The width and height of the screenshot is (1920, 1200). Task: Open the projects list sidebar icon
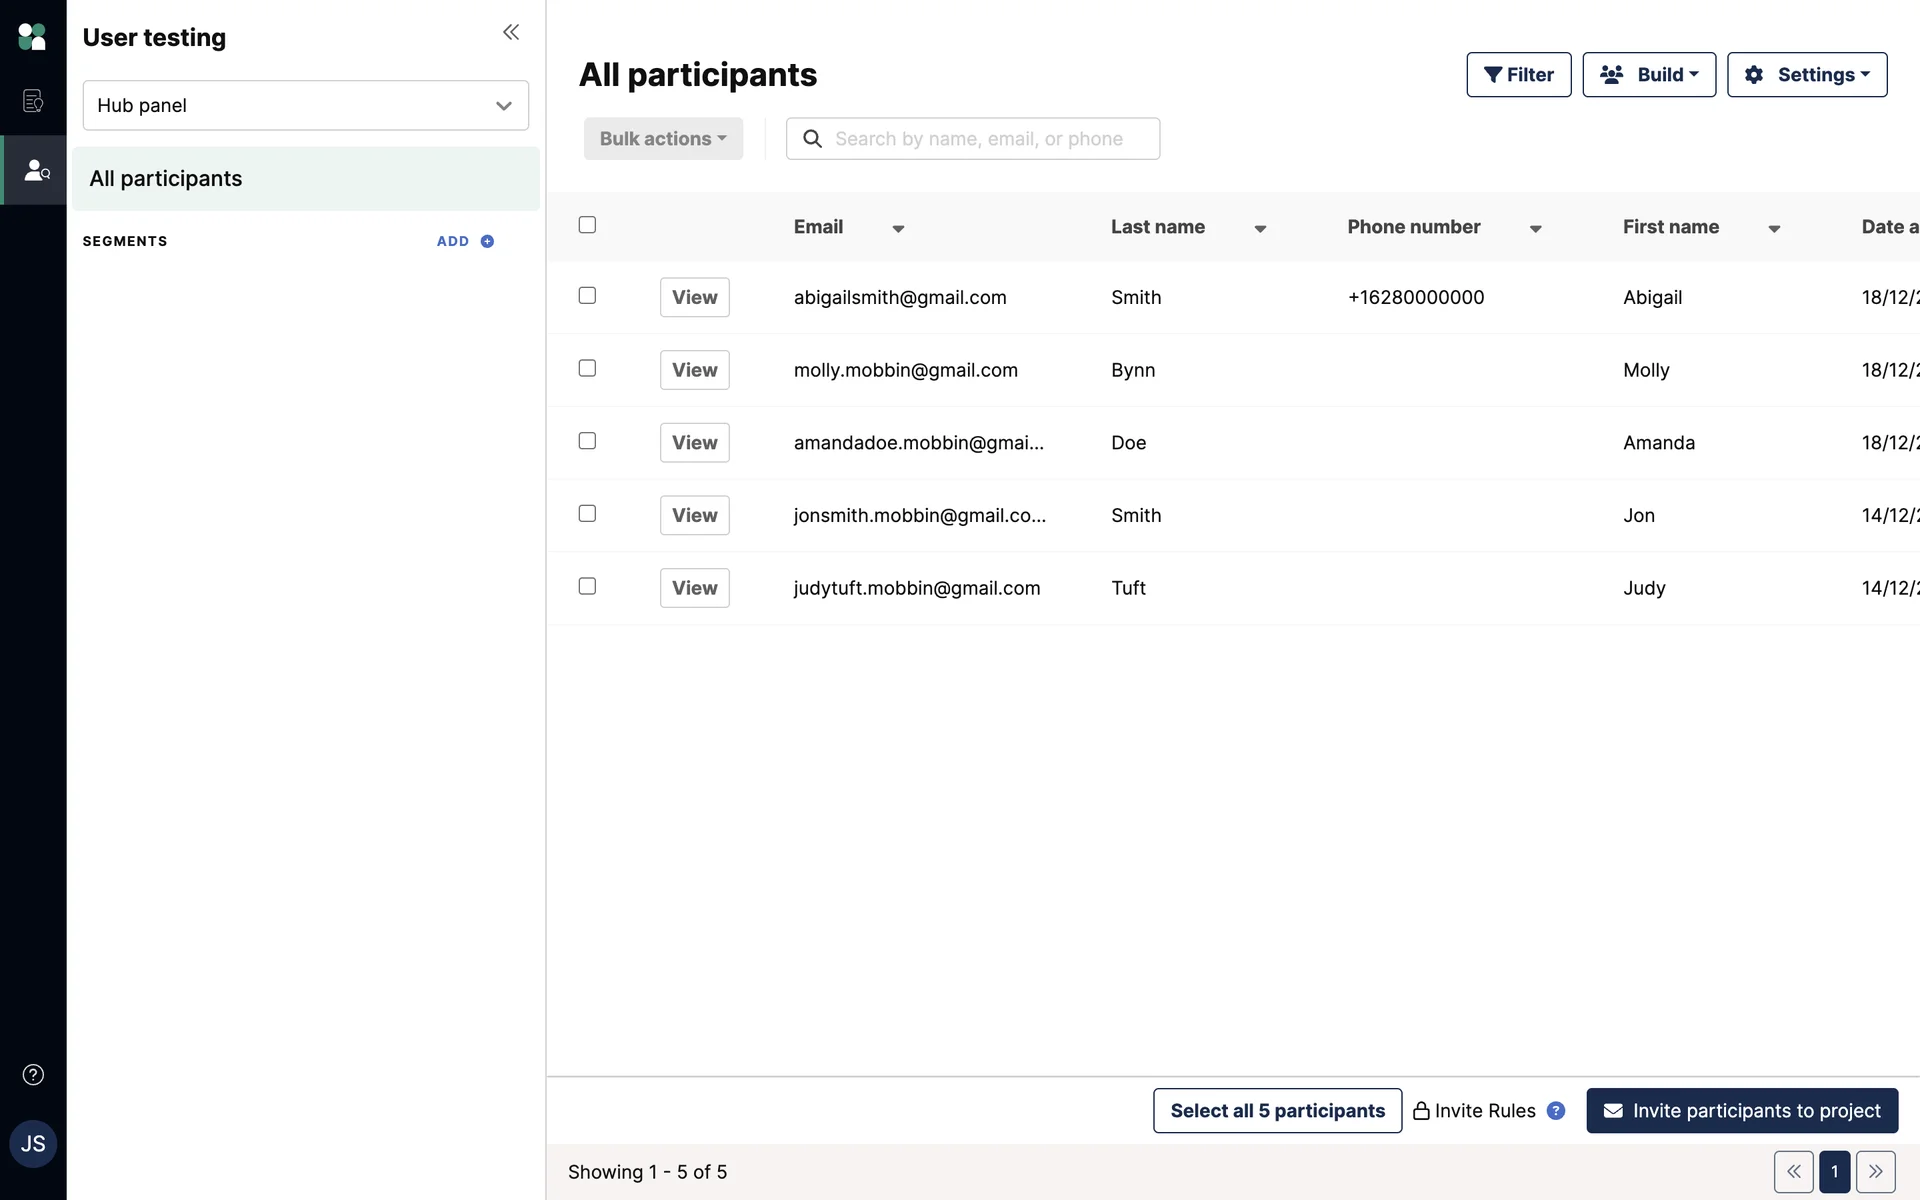coord(32,101)
